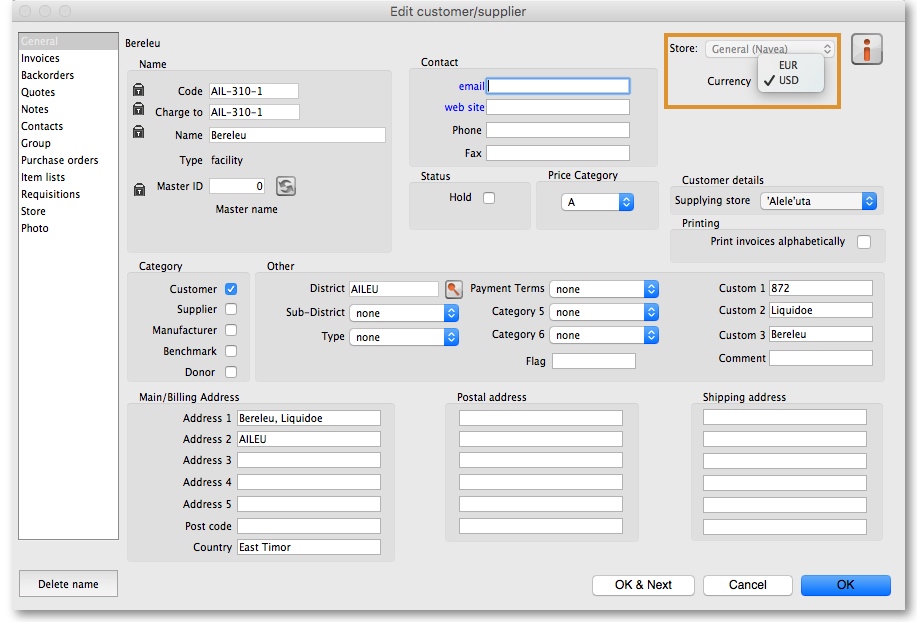Select Invoices in the left sidebar
The image size is (917, 622).
pyautogui.click(x=41, y=59)
